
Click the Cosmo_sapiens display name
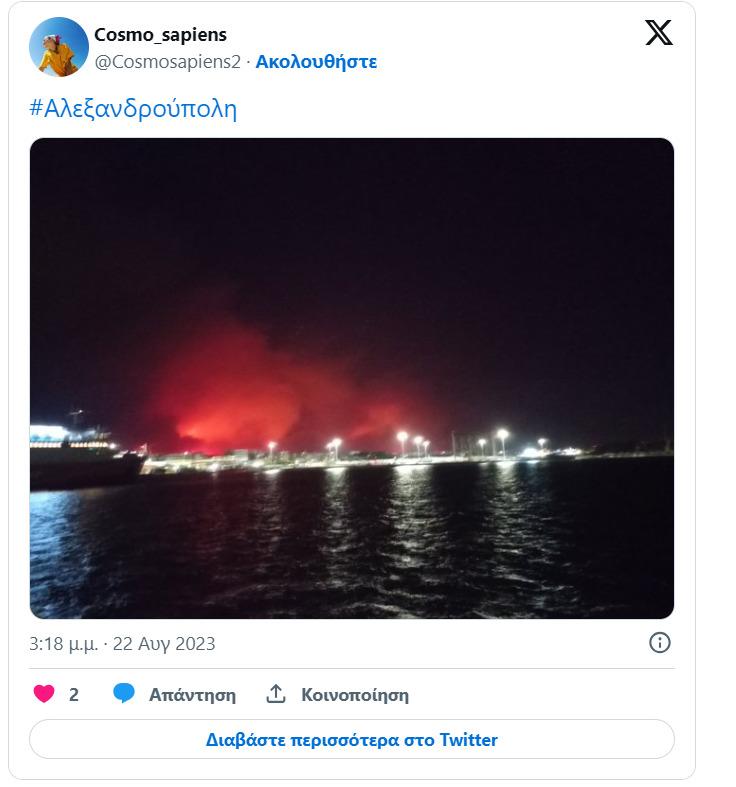(160, 35)
